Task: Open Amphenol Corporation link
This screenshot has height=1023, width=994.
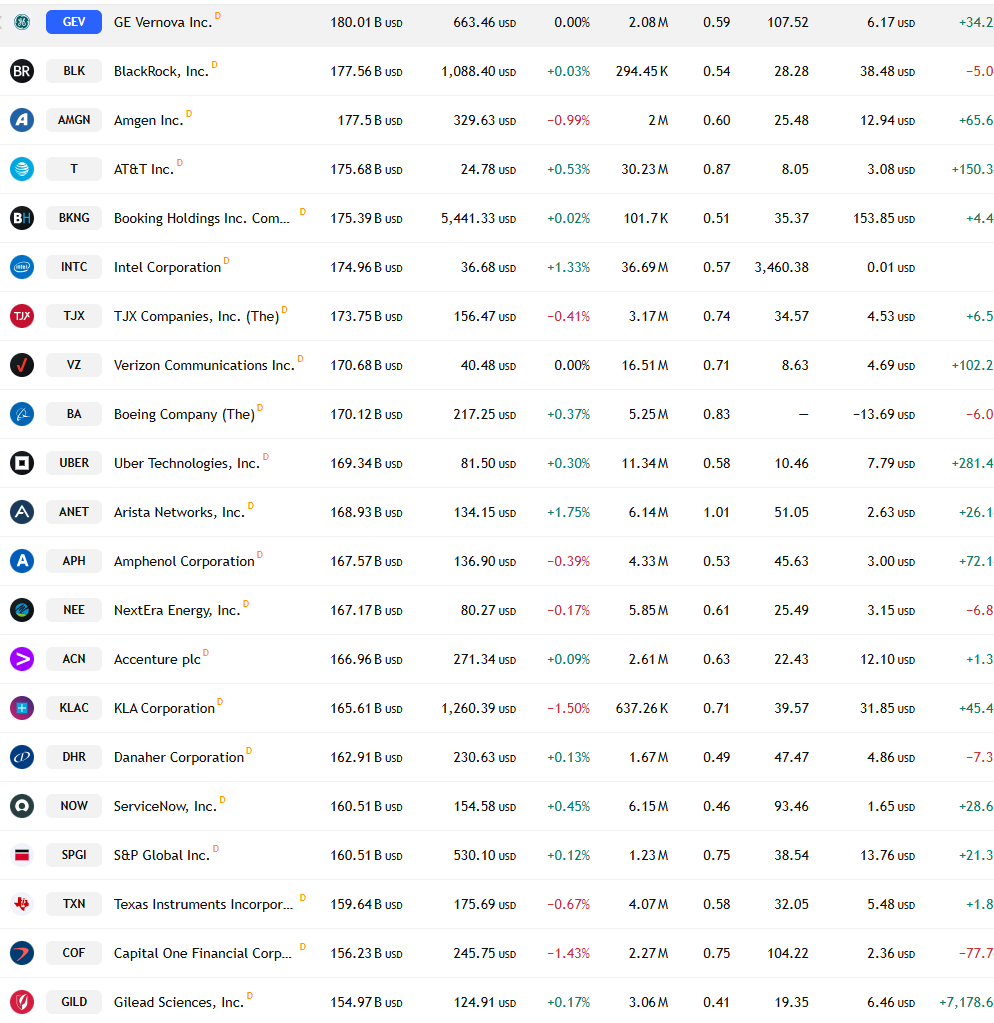Action: [184, 562]
